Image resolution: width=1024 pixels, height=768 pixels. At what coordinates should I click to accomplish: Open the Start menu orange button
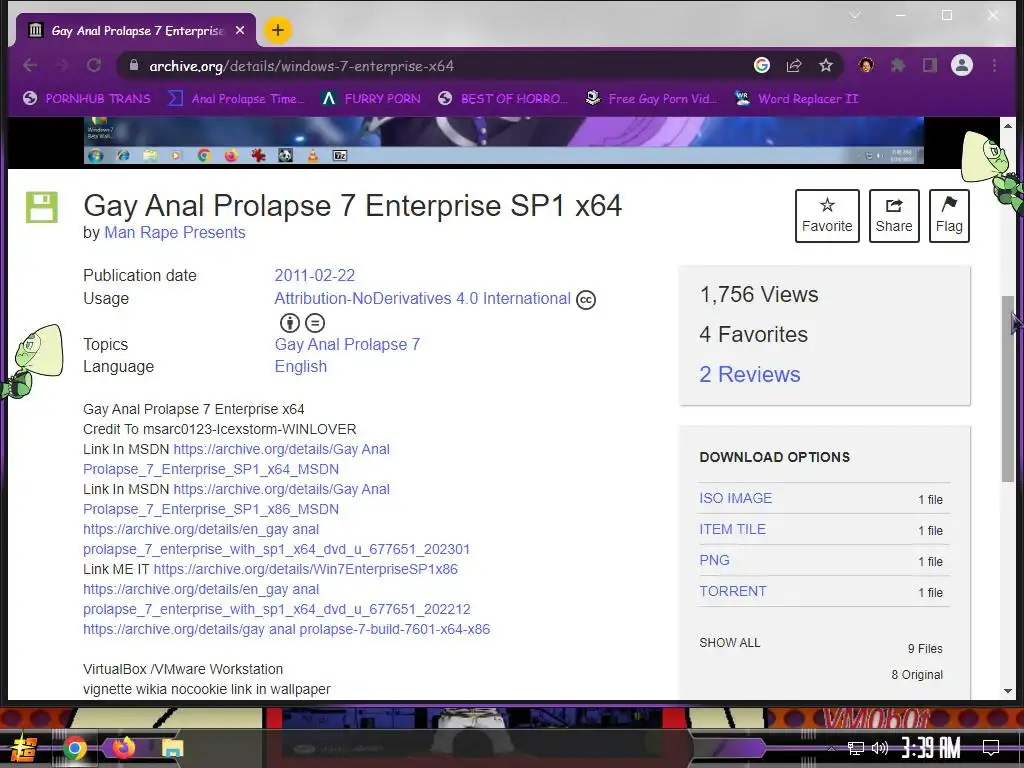[x=23, y=748]
